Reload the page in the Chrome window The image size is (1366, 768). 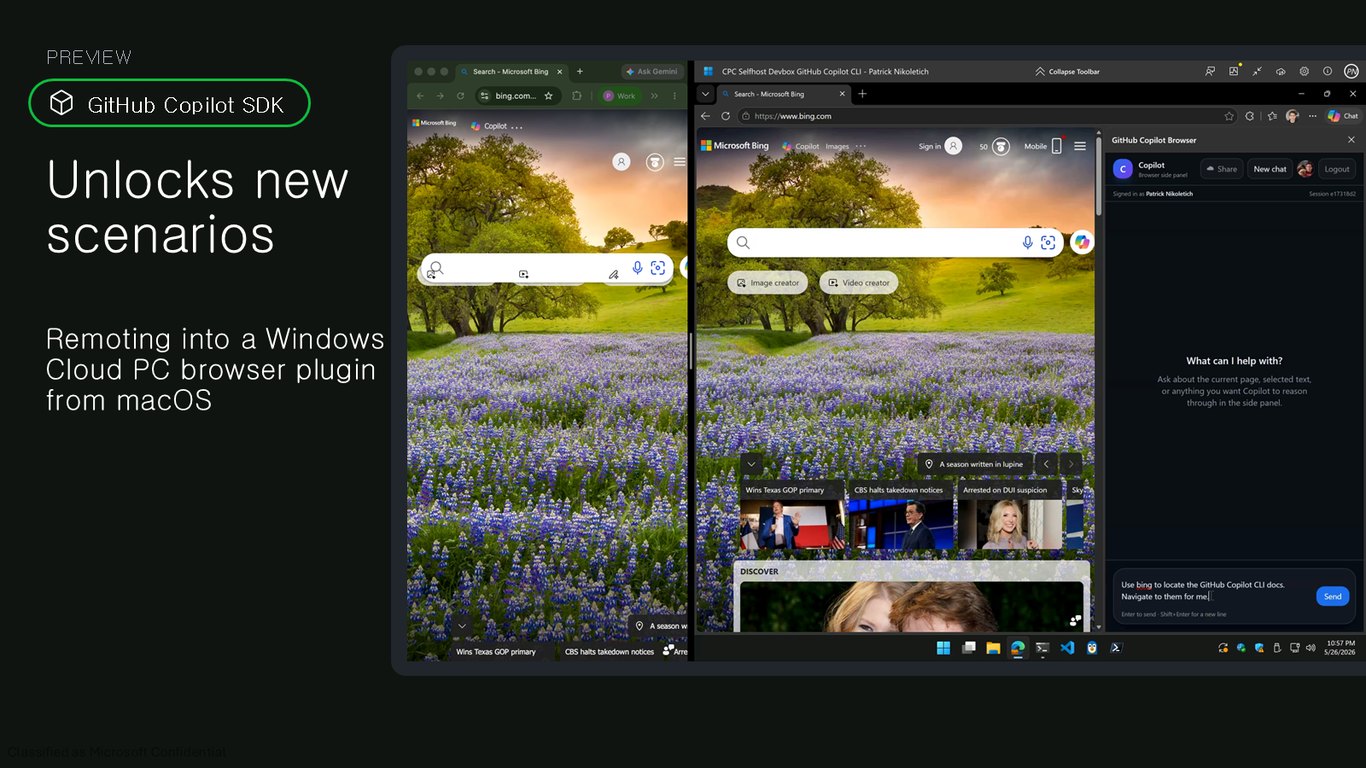tap(460, 96)
